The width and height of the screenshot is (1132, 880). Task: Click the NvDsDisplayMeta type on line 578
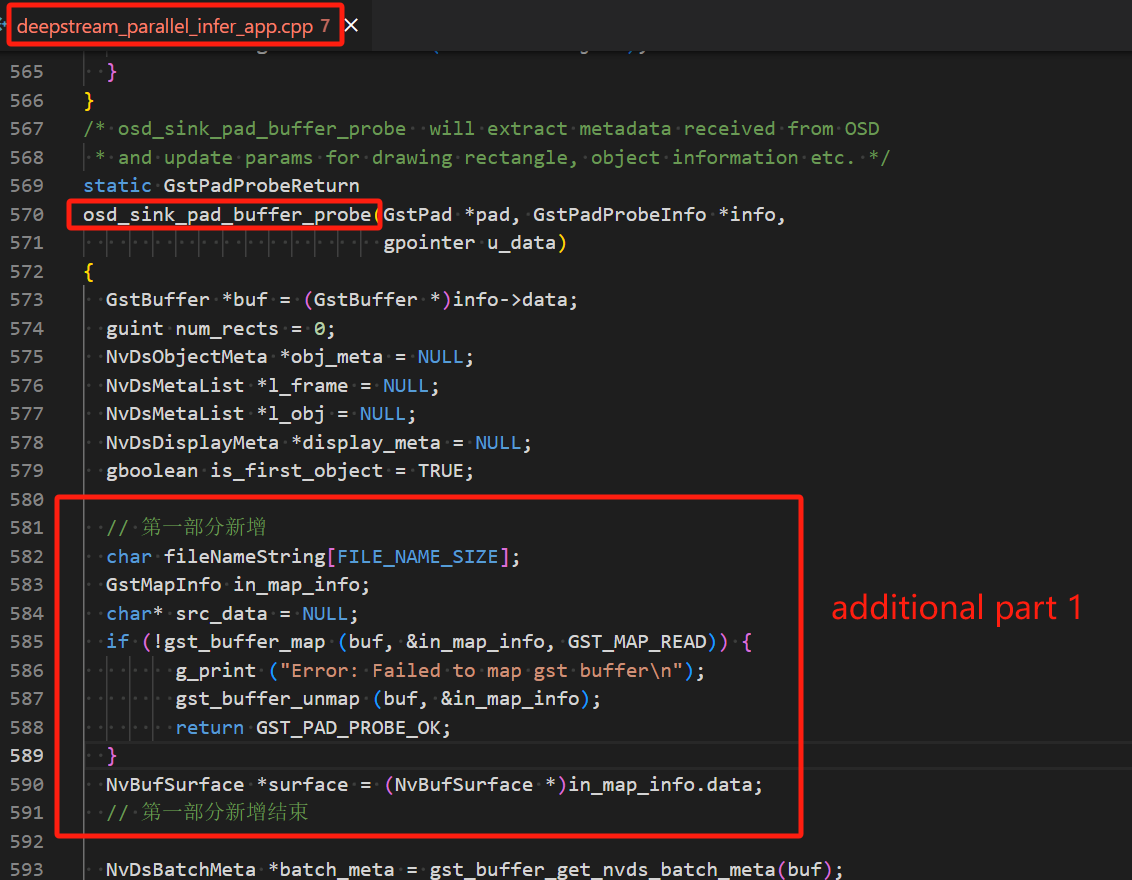(192, 443)
